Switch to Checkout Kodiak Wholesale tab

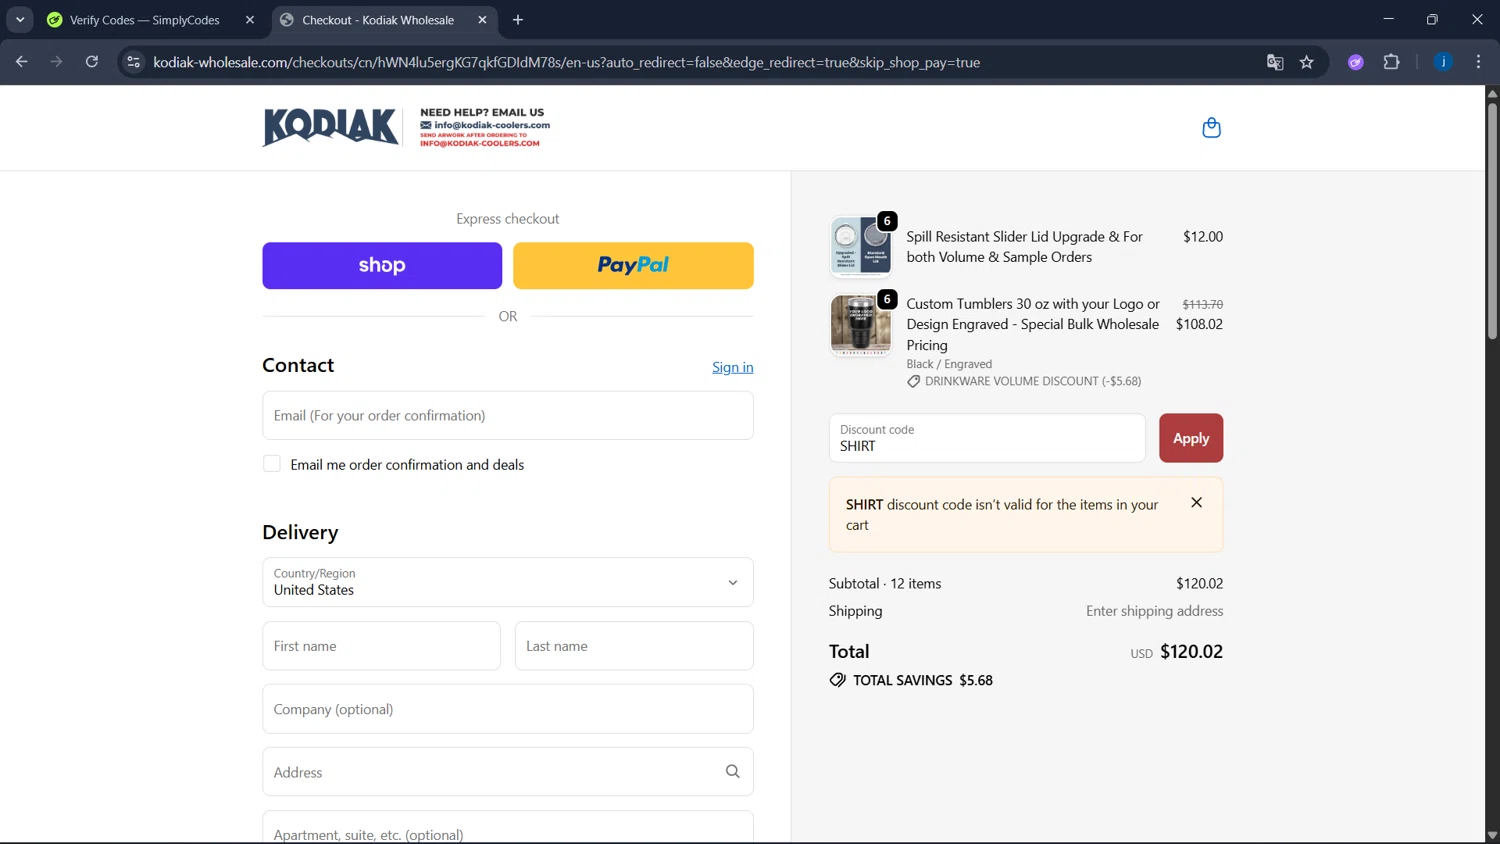point(378,20)
